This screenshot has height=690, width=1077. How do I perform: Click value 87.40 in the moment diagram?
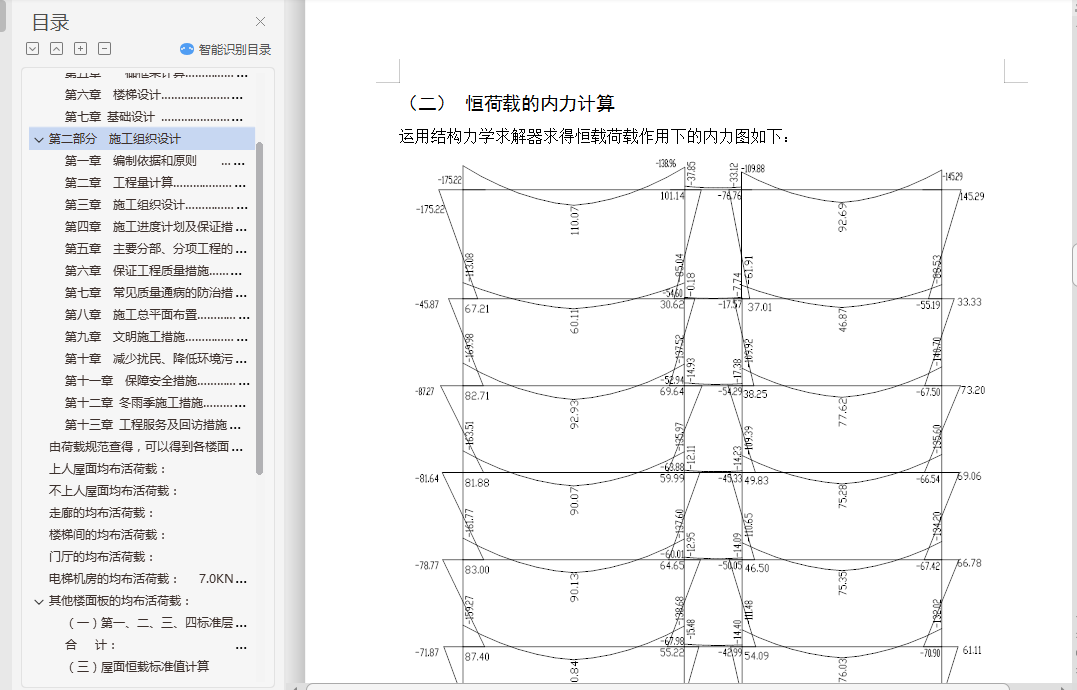click(477, 657)
